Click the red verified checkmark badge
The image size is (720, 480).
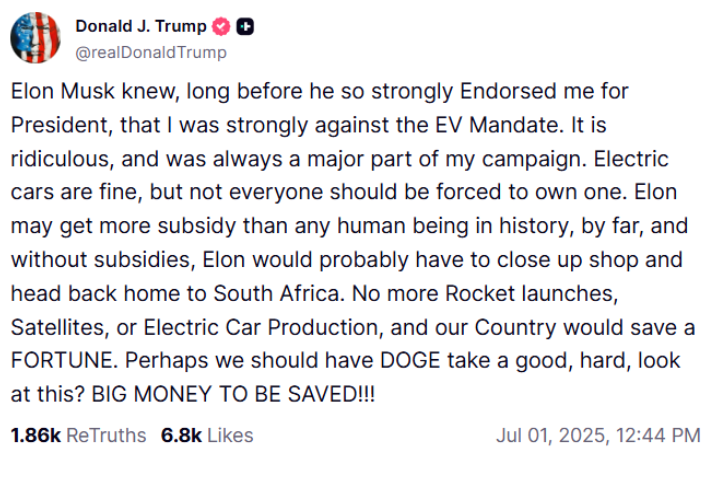(221, 27)
